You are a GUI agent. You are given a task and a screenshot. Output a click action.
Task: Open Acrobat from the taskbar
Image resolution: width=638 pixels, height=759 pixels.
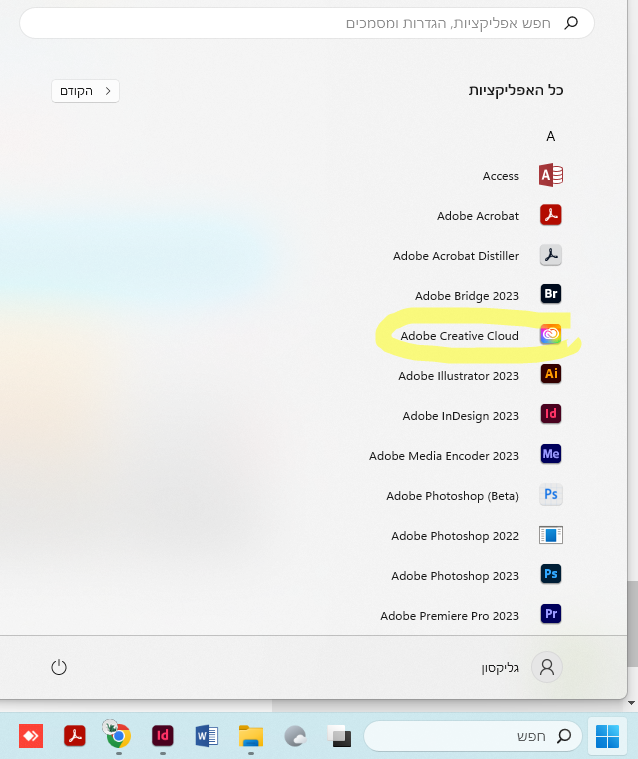point(75,736)
